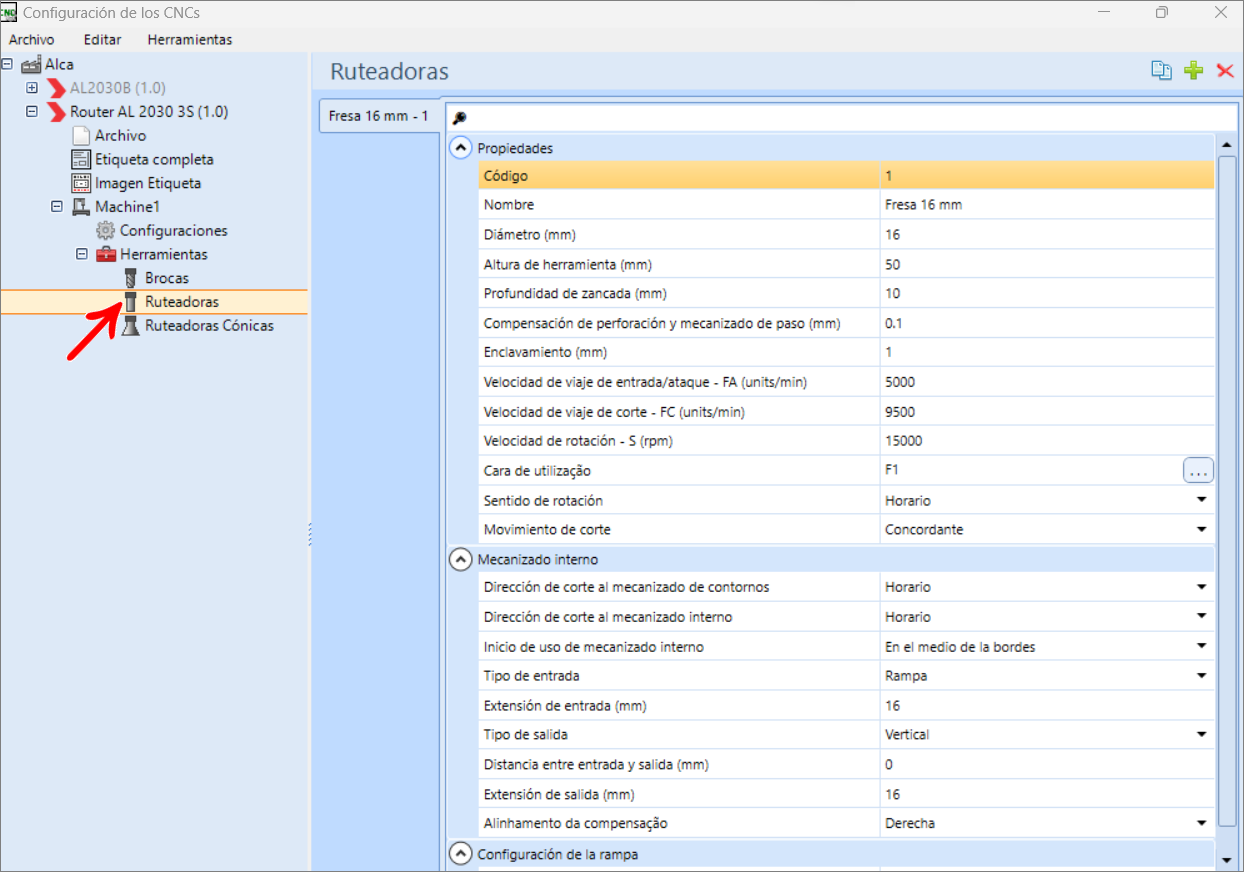
Task: Open the Configuraciones gear item
Action: 105,230
